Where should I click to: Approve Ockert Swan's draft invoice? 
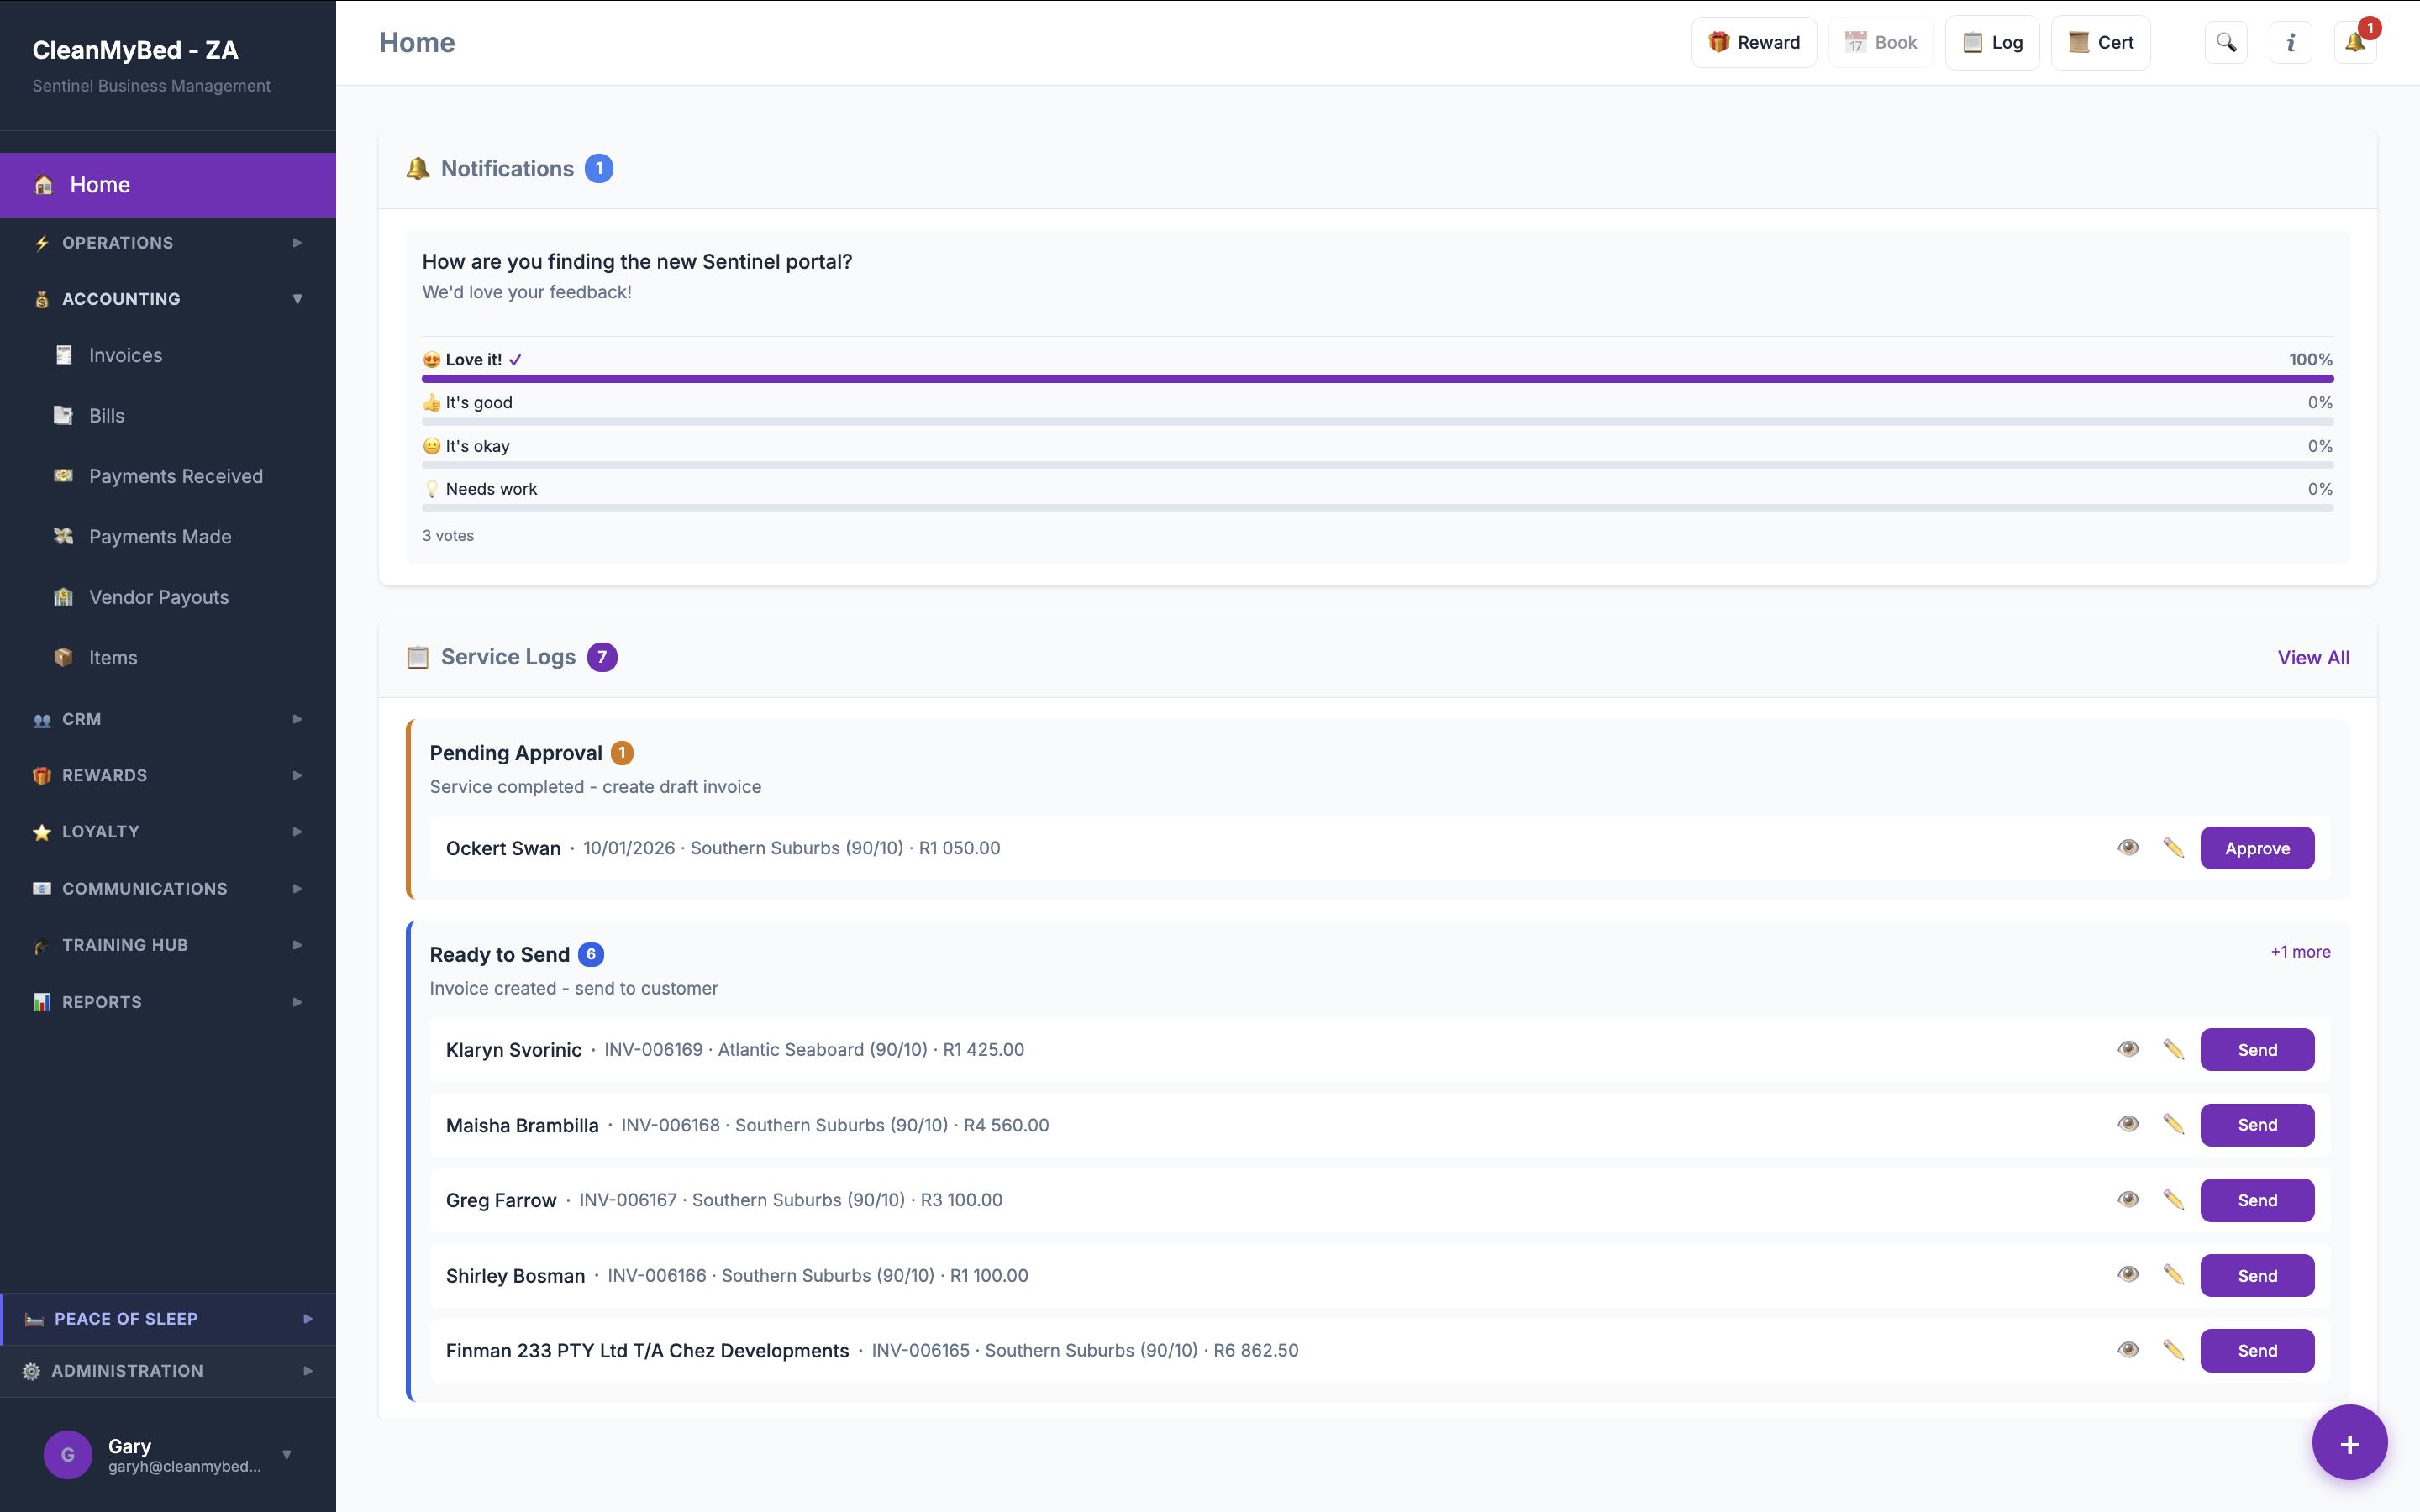(2258, 847)
